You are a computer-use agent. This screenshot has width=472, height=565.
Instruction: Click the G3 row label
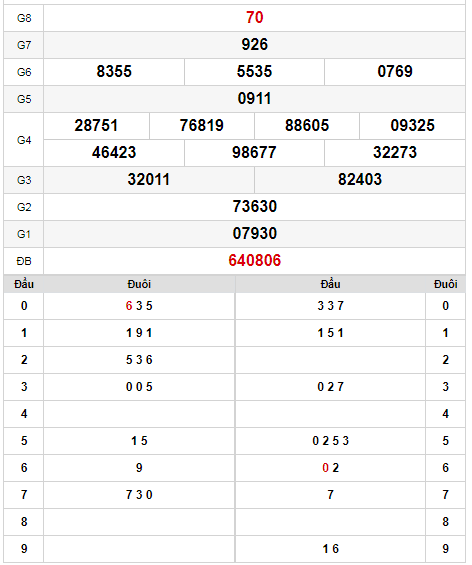coord(24,180)
